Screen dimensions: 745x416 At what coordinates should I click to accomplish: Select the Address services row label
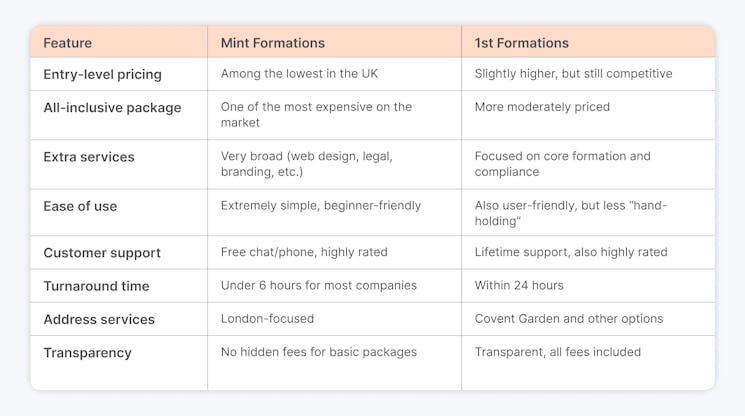pos(99,319)
